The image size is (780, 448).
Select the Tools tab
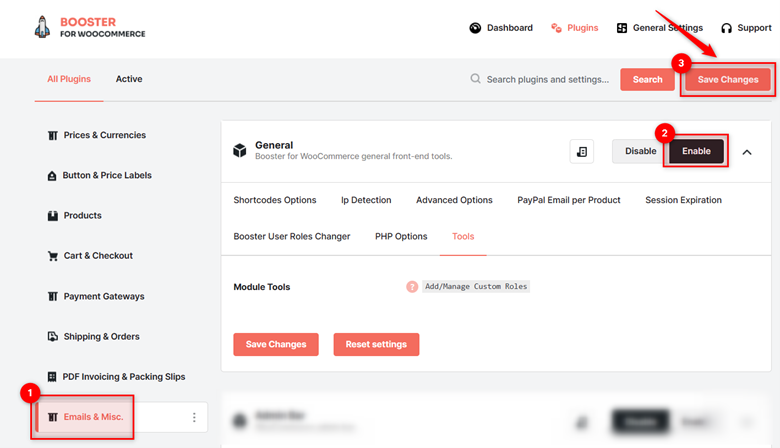click(x=463, y=237)
